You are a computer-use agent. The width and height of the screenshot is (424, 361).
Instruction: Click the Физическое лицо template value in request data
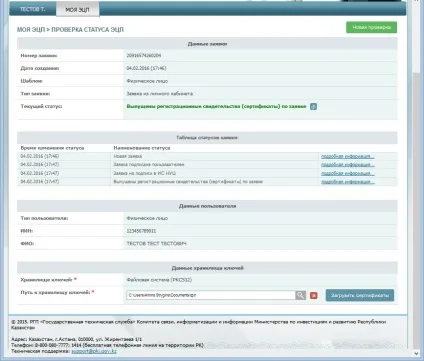pos(147,81)
